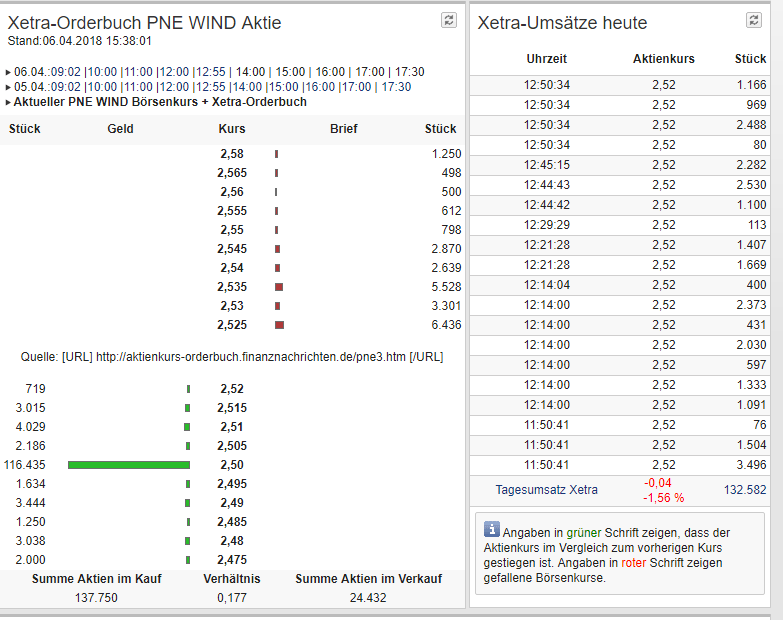
Task: Open the 09:02 snapshot for 06.04.
Action: [66, 72]
